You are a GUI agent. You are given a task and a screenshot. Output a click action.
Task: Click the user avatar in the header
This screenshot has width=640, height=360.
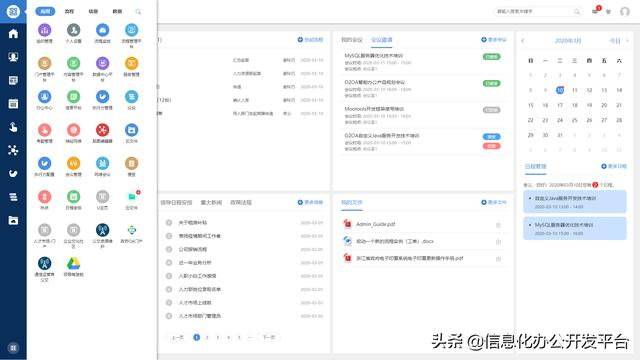point(624,11)
